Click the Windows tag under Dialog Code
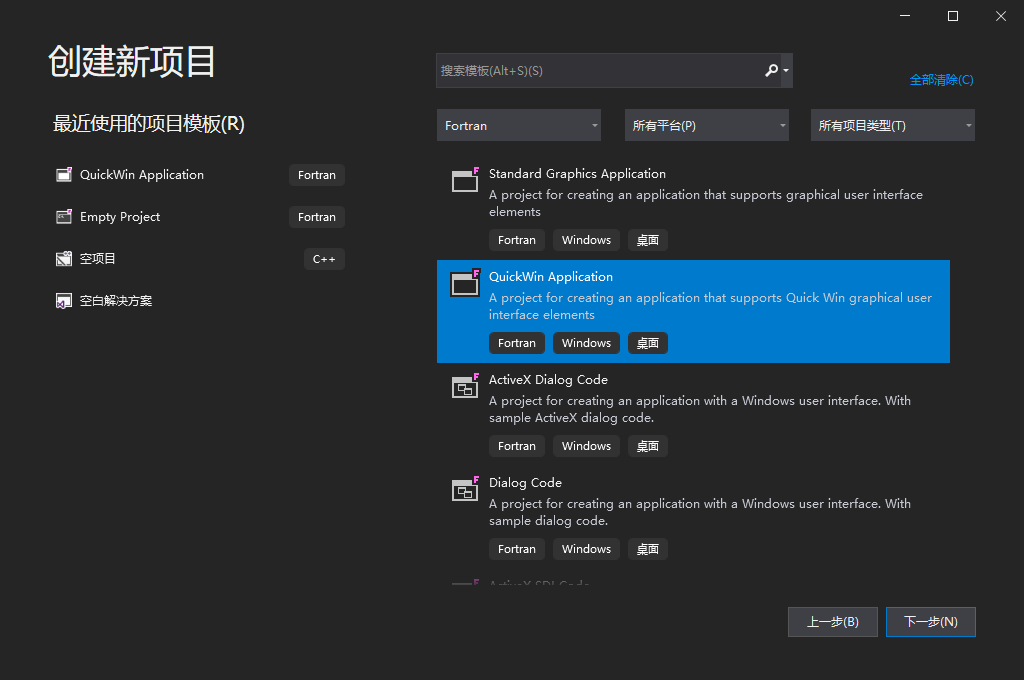1024x680 pixels. click(x=586, y=548)
